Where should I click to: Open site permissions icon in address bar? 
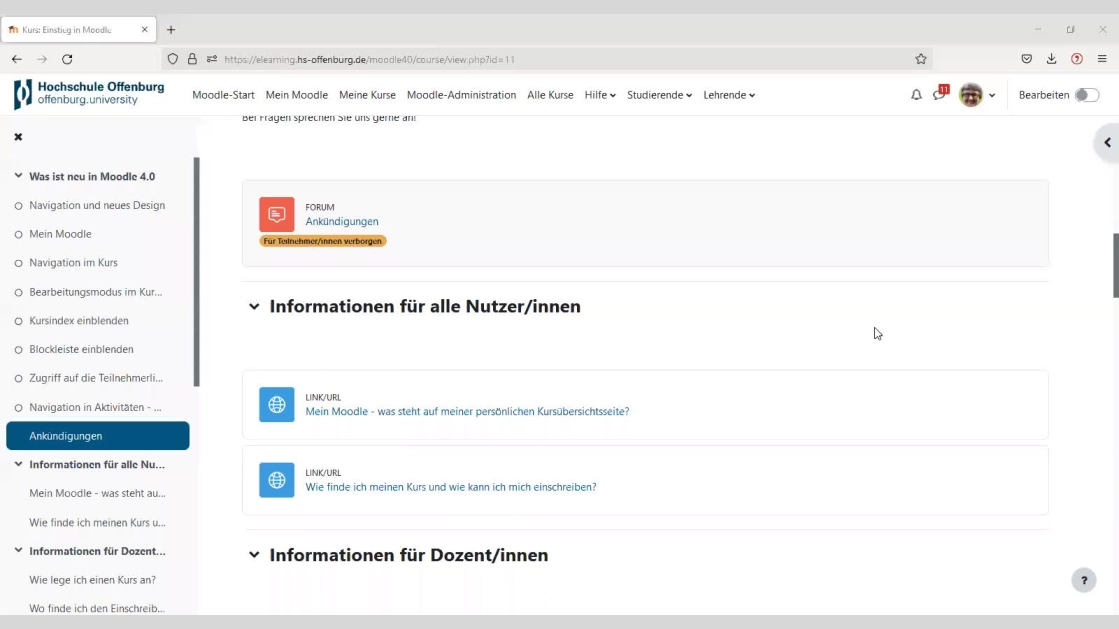212,59
